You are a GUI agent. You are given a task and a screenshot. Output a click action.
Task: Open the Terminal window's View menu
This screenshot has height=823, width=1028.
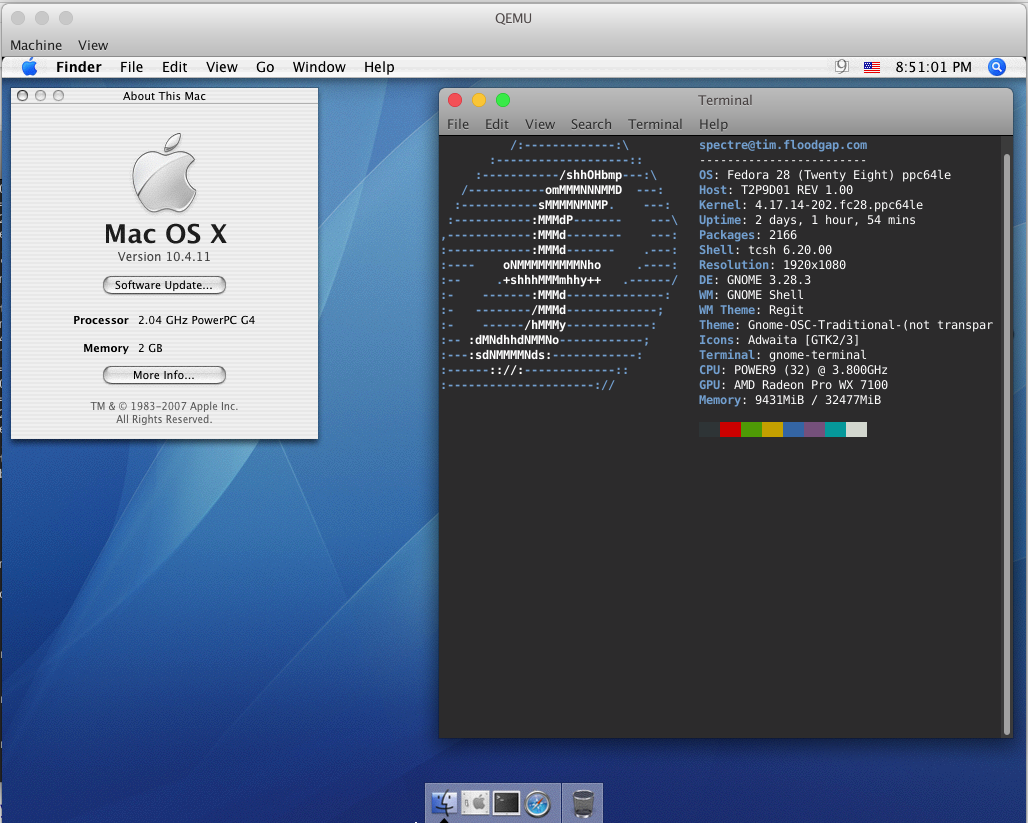point(540,124)
